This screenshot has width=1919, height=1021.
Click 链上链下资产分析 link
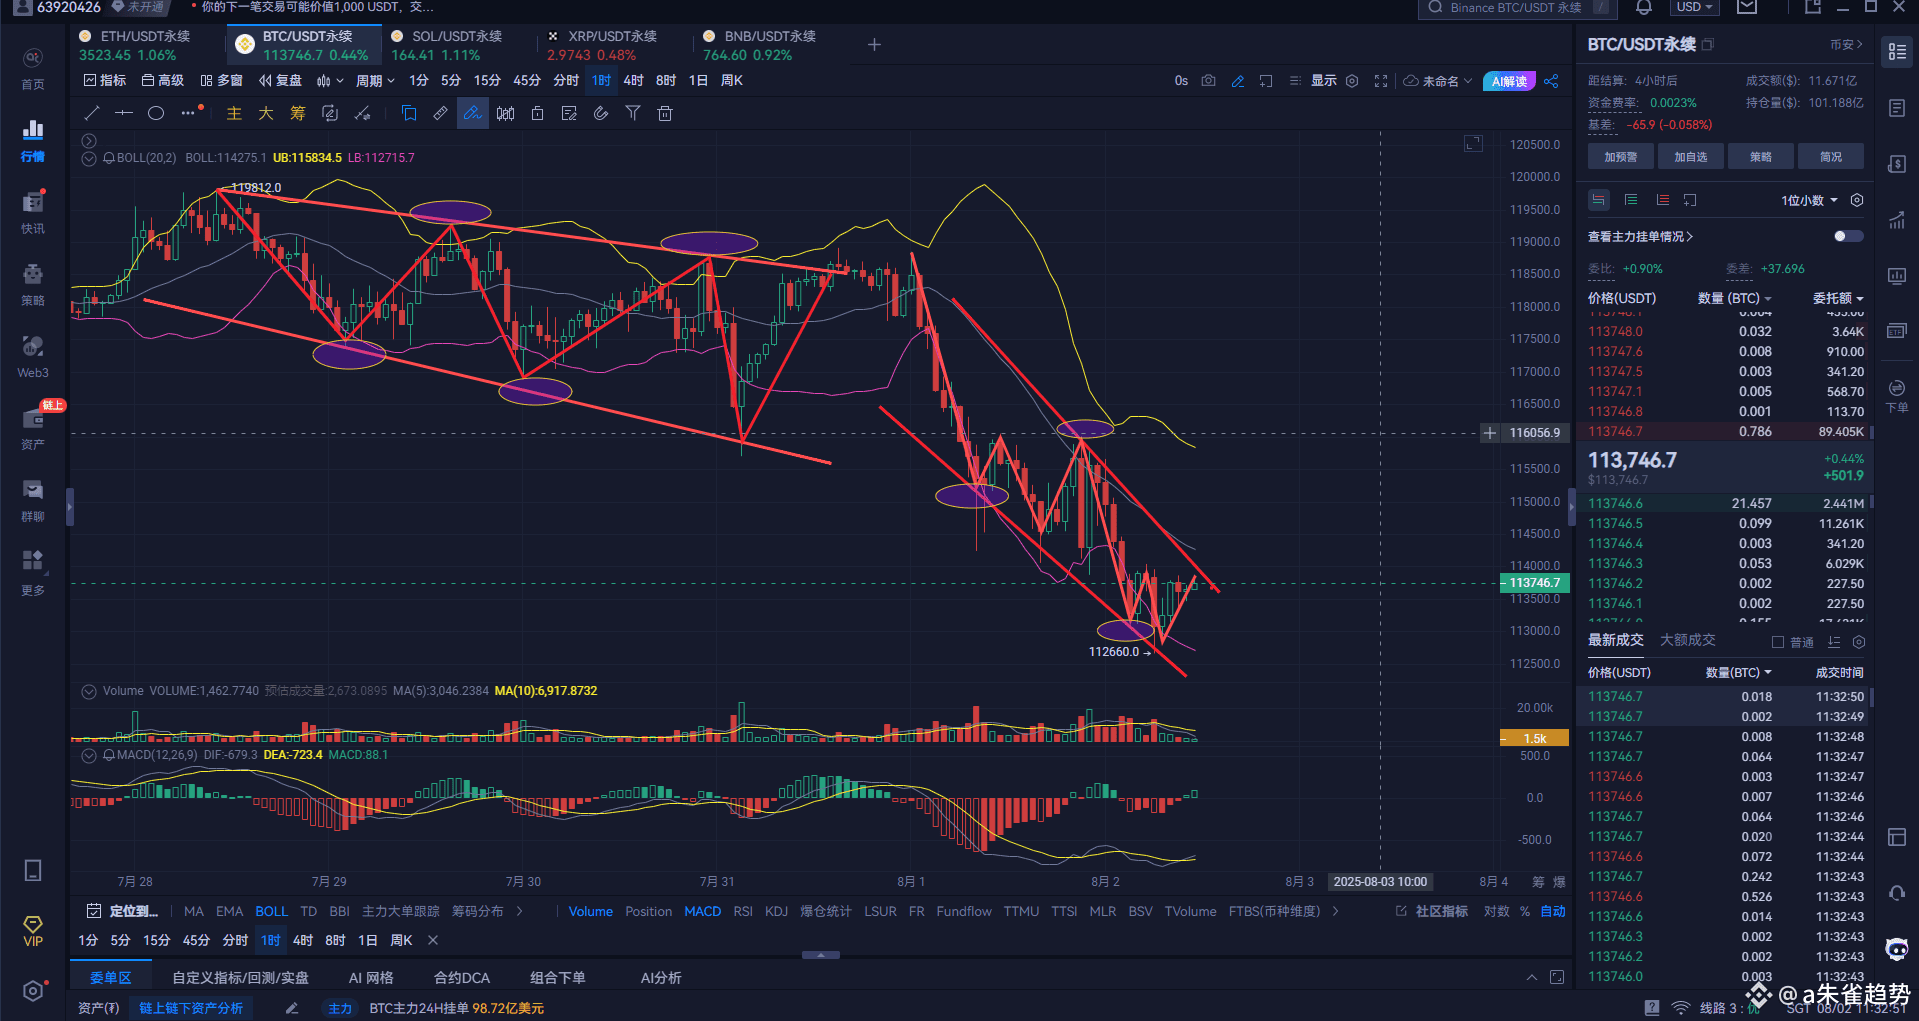click(x=191, y=1008)
